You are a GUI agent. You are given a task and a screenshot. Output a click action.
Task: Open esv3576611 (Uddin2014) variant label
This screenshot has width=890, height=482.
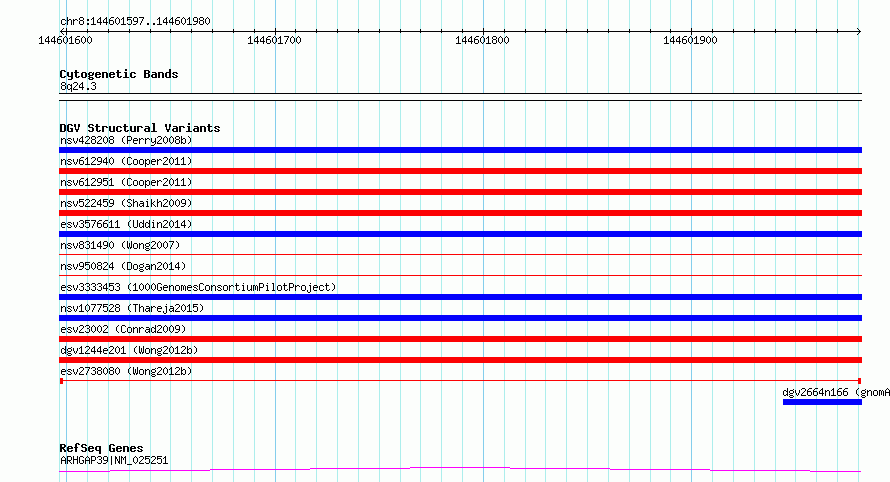(126, 224)
